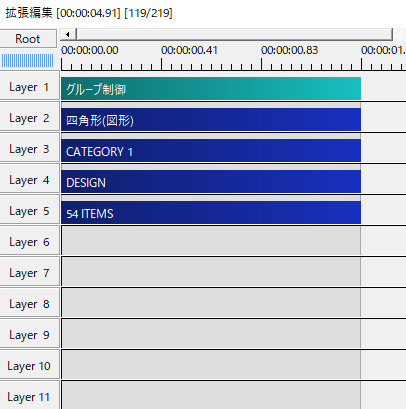
Task: Toggle Layer 4 header button
Action: pos(29,180)
